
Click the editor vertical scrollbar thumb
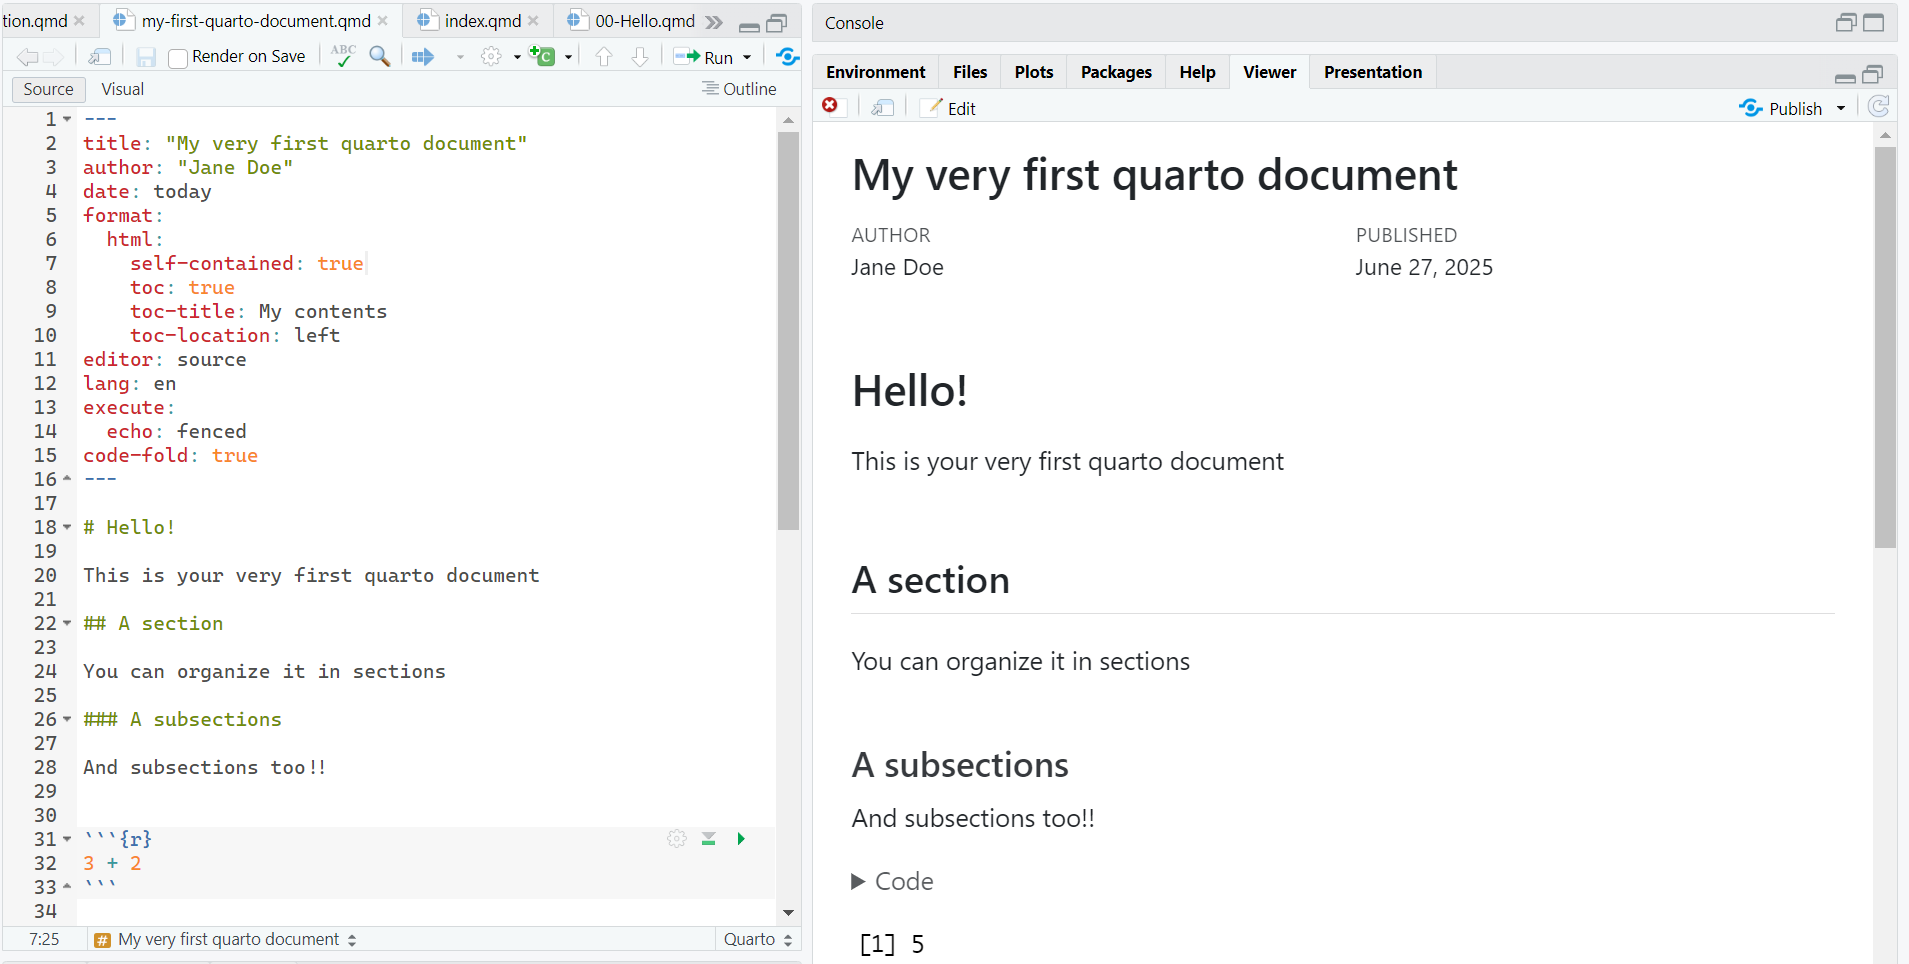[788, 330]
